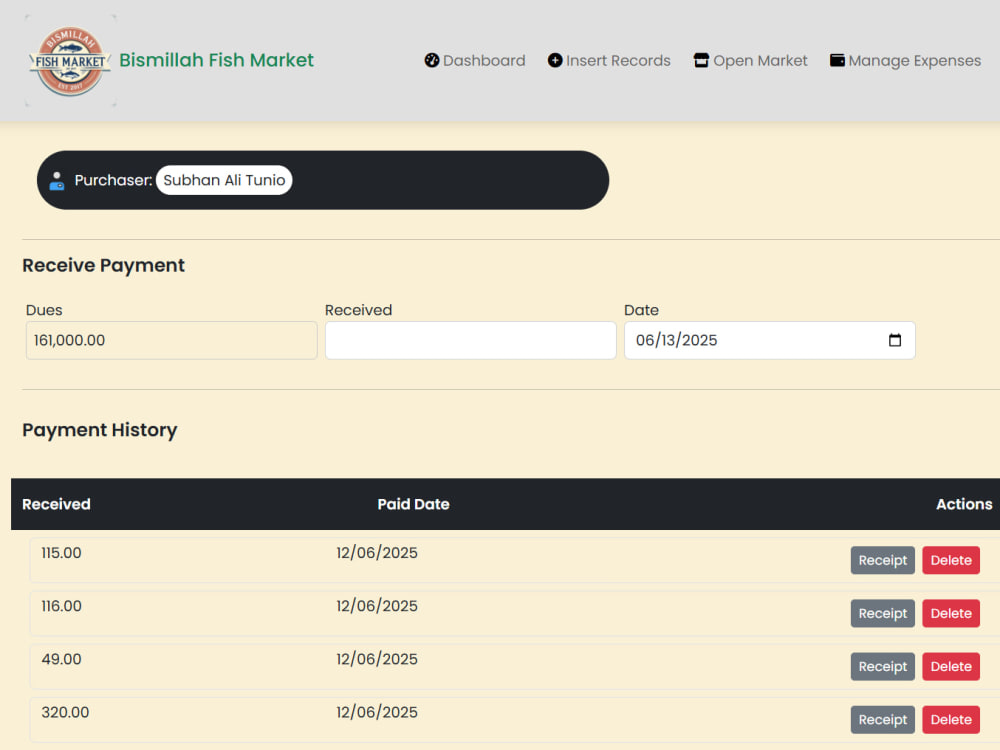The height and width of the screenshot is (750, 1000).
Task: Click the Payment History heading
Action: tap(99, 430)
